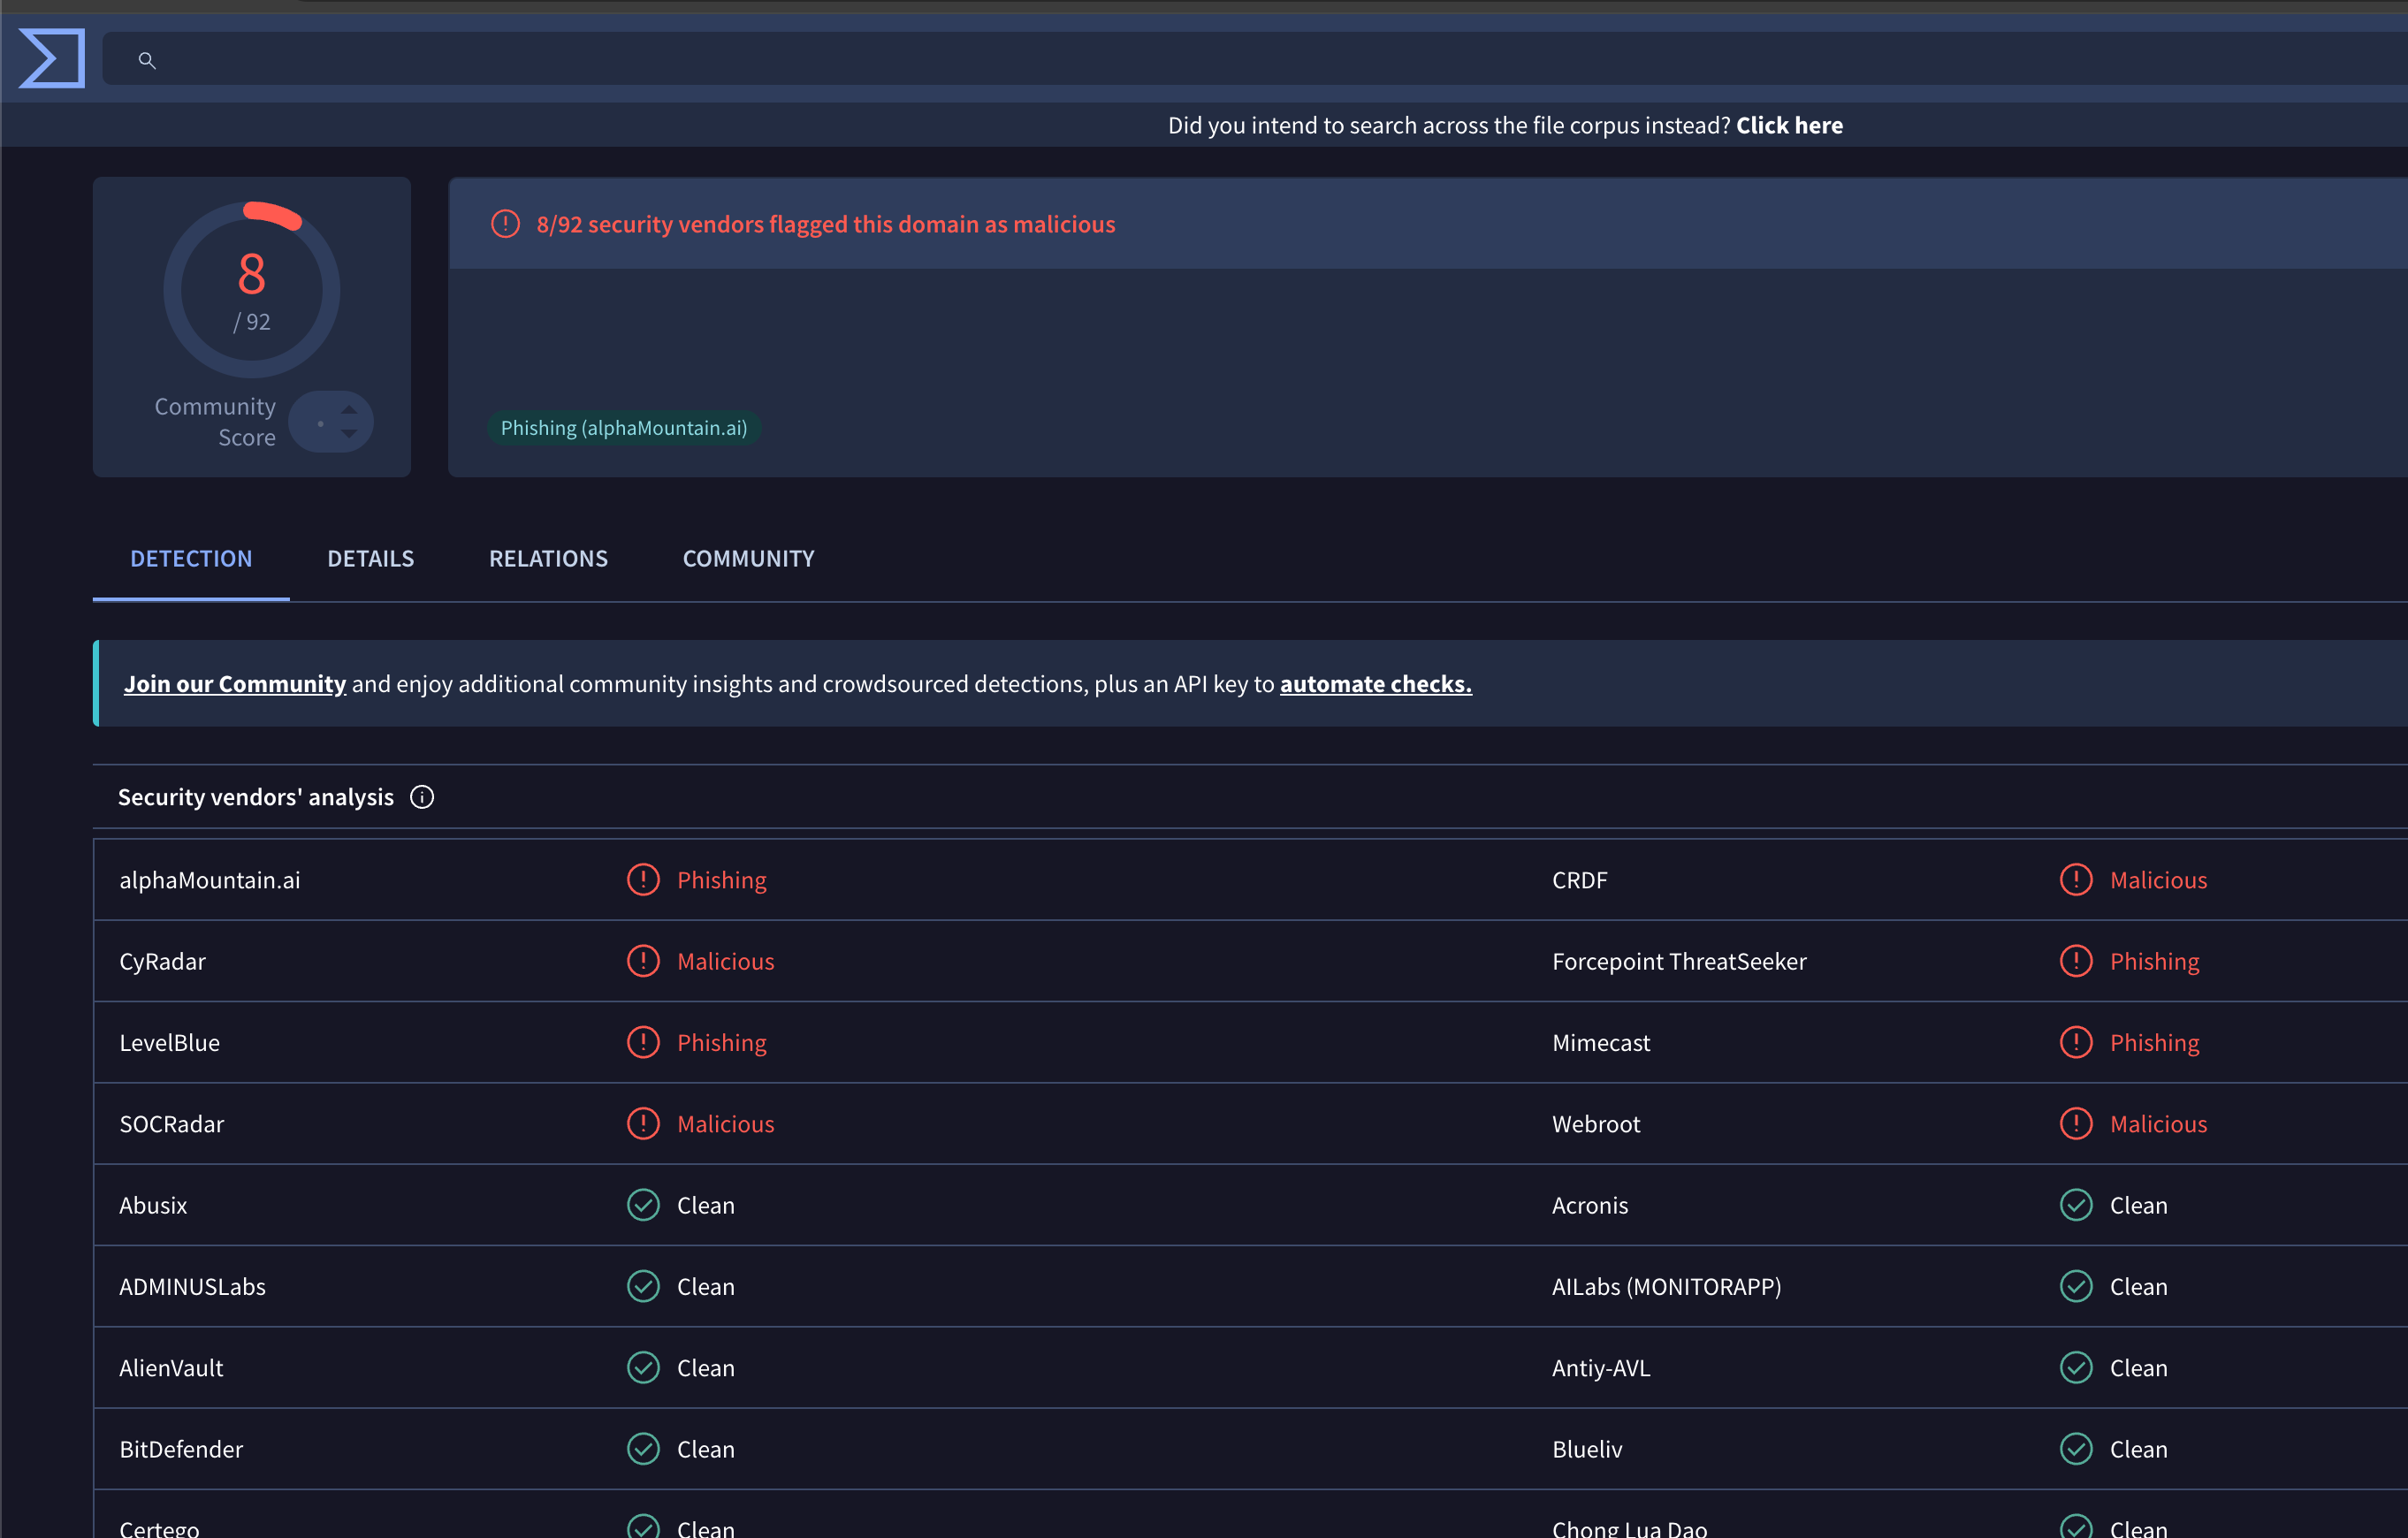This screenshot has width=2408, height=1538.
Task: Select the Forcepoint ThreatSeeker vendor name
Action: 1679,961
